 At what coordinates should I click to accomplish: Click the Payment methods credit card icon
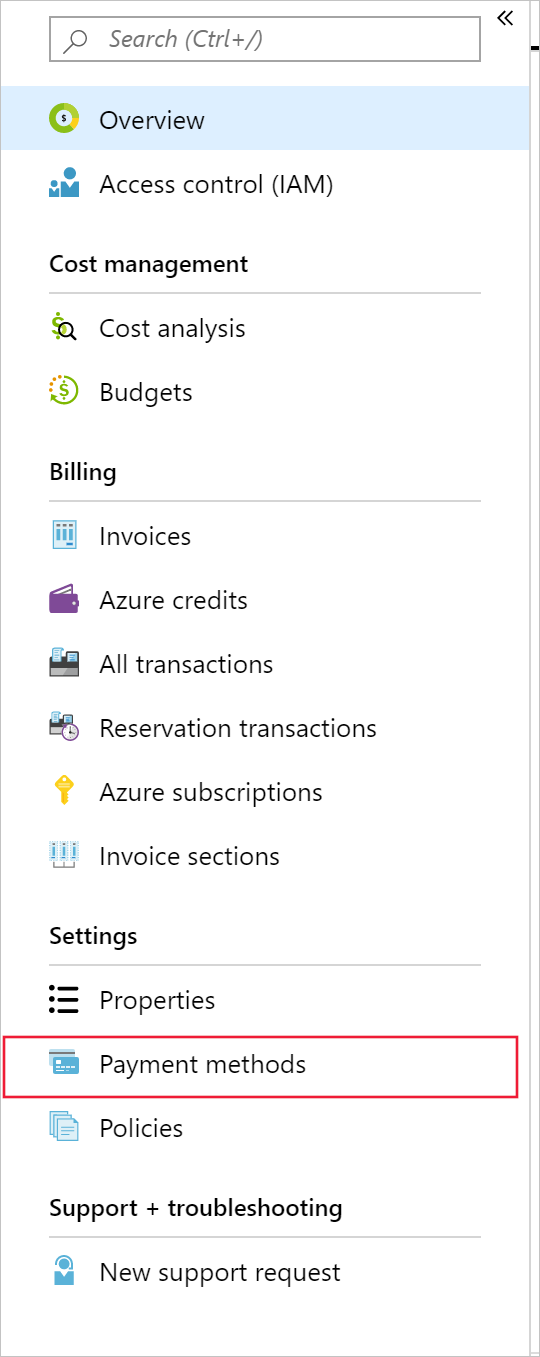(64, 1064)
